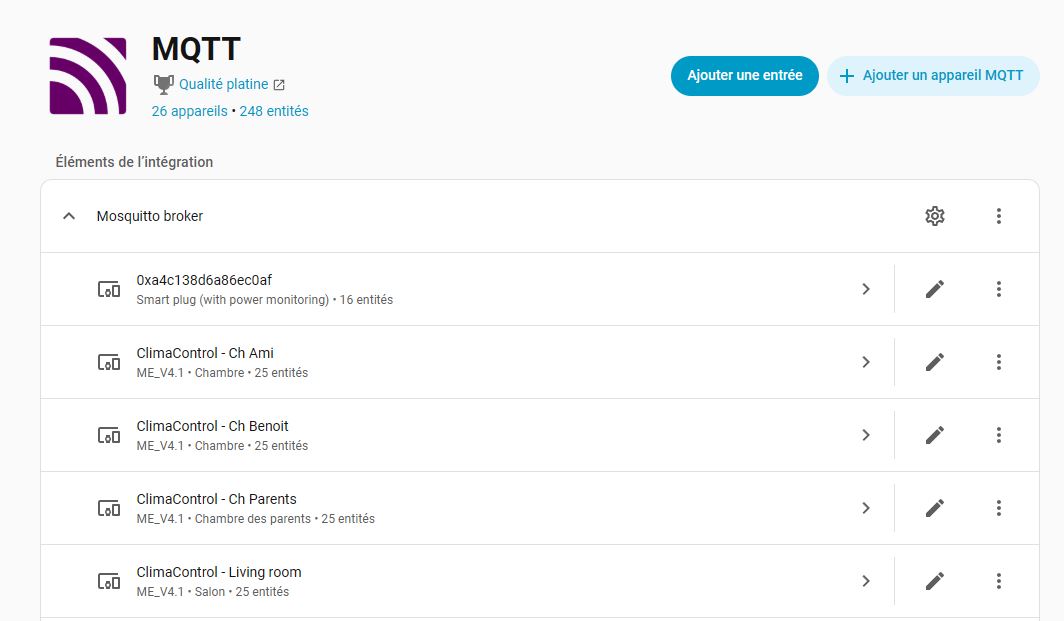Open ClimaControl - Living room chevron arrow
Image resolution: width=1064 pixels, height=621 pixels.
(866, 581)
